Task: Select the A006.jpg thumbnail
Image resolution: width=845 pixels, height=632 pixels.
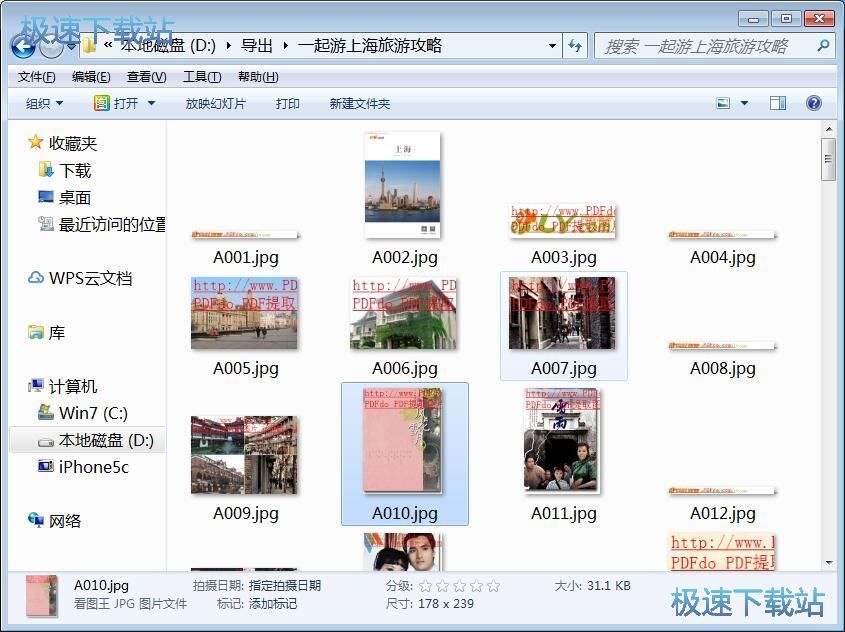Action: tap(403, 313)
